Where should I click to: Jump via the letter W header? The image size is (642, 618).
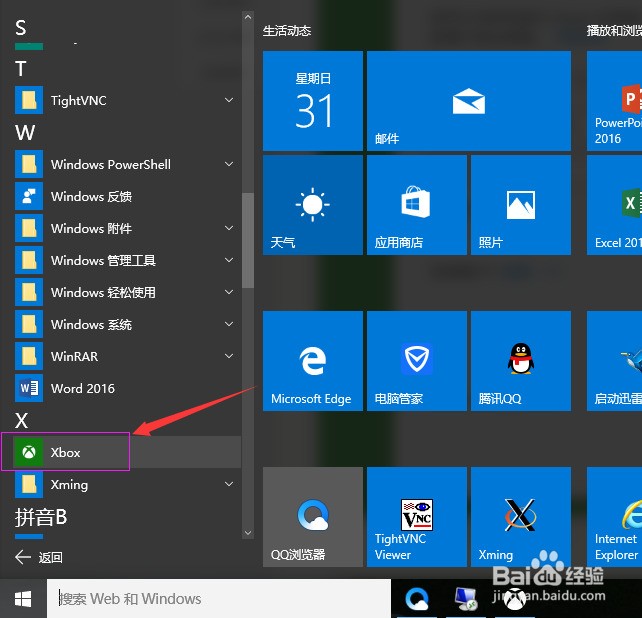(x=25, y=132)
